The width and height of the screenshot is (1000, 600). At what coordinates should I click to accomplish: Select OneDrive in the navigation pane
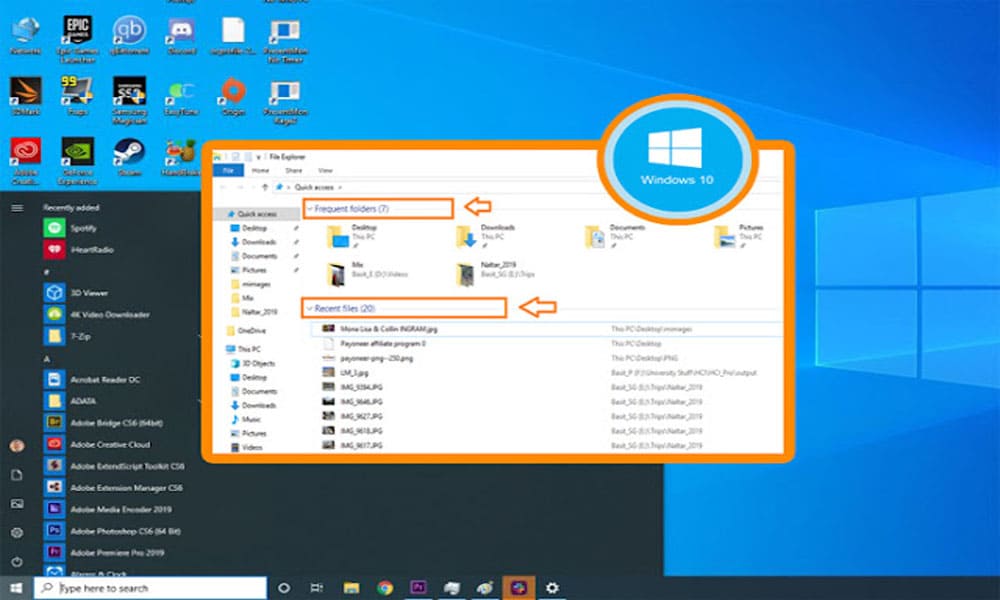246,331
